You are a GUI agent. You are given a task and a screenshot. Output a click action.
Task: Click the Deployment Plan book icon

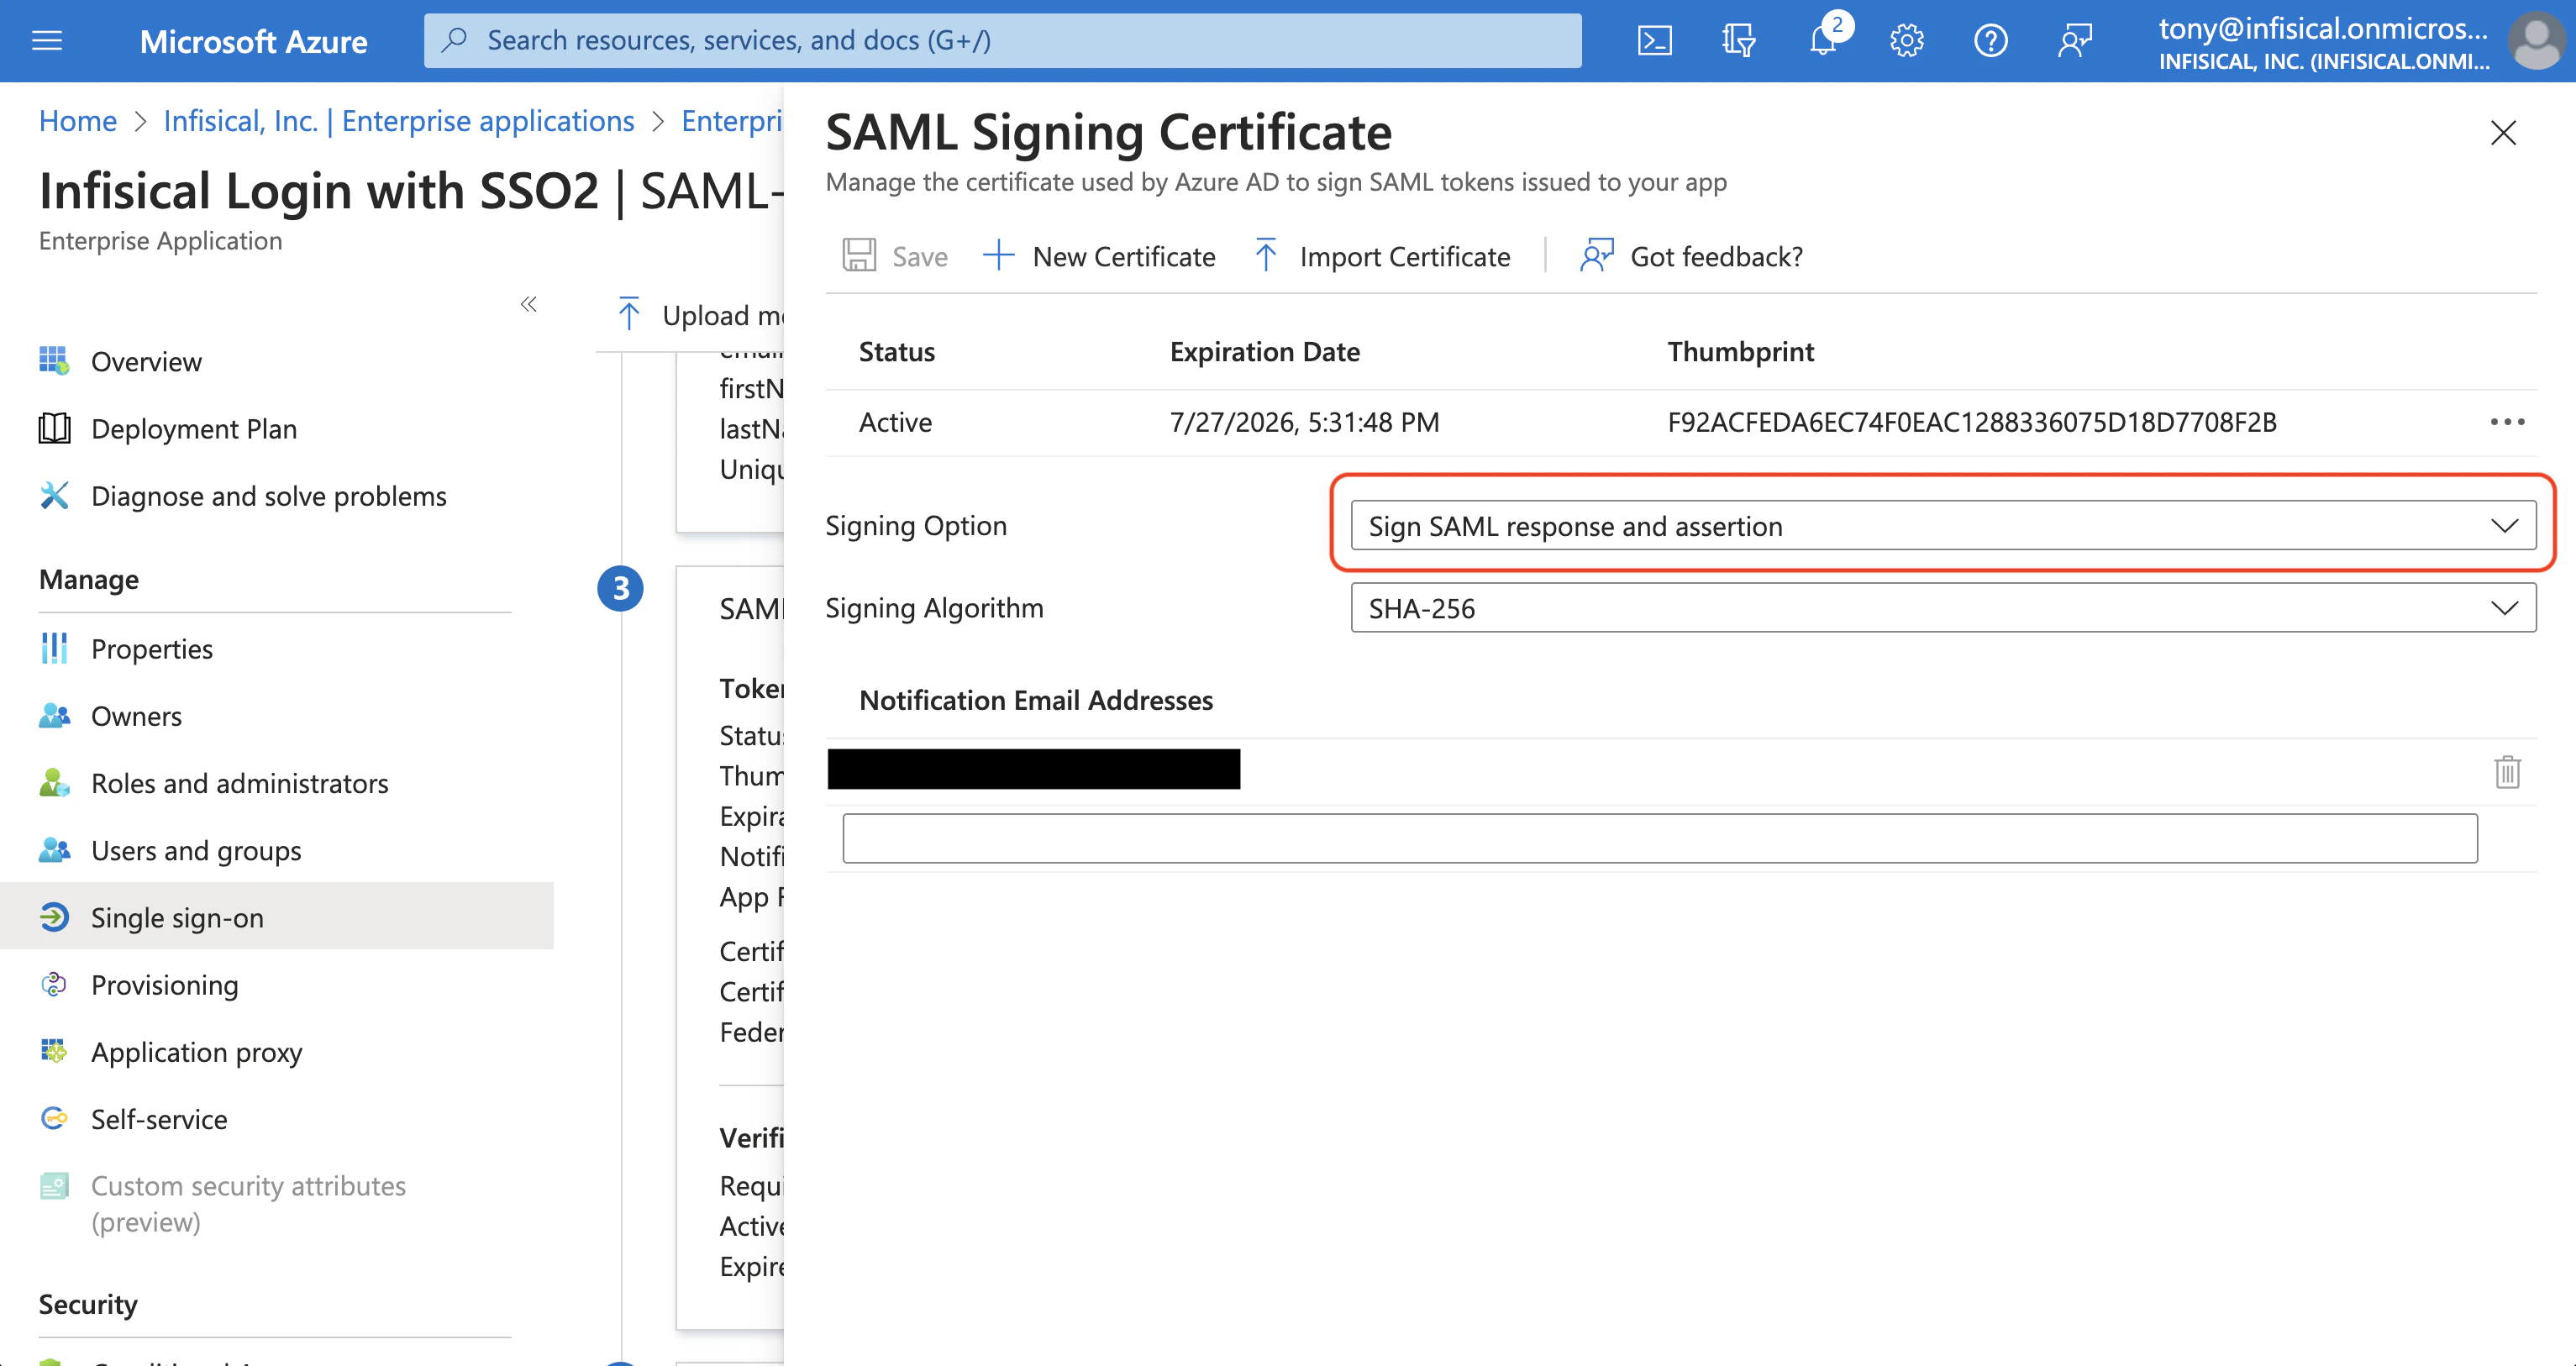click(x=54, y=428)
